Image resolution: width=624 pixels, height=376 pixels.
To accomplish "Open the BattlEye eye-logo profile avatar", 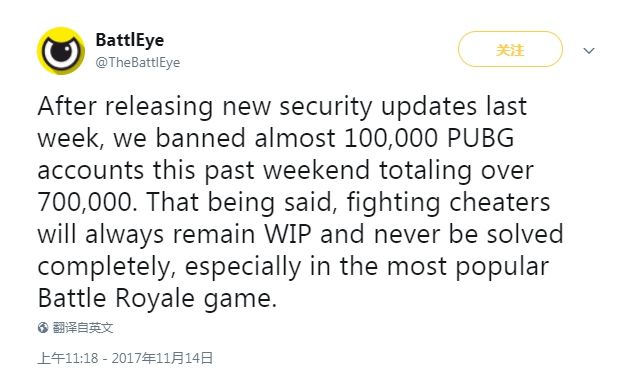I will pos(61,51).
